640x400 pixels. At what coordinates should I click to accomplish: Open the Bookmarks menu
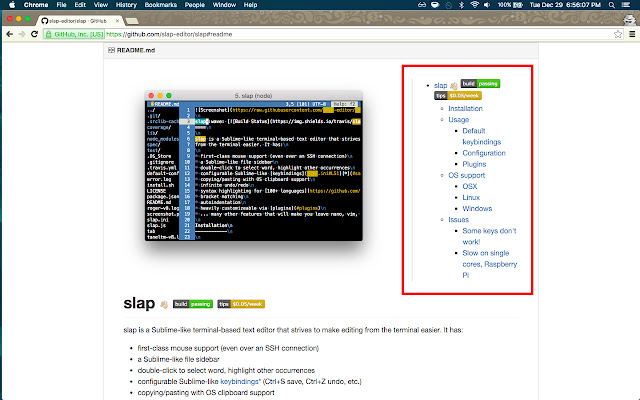pyautogui.click(x=161, y=5)
